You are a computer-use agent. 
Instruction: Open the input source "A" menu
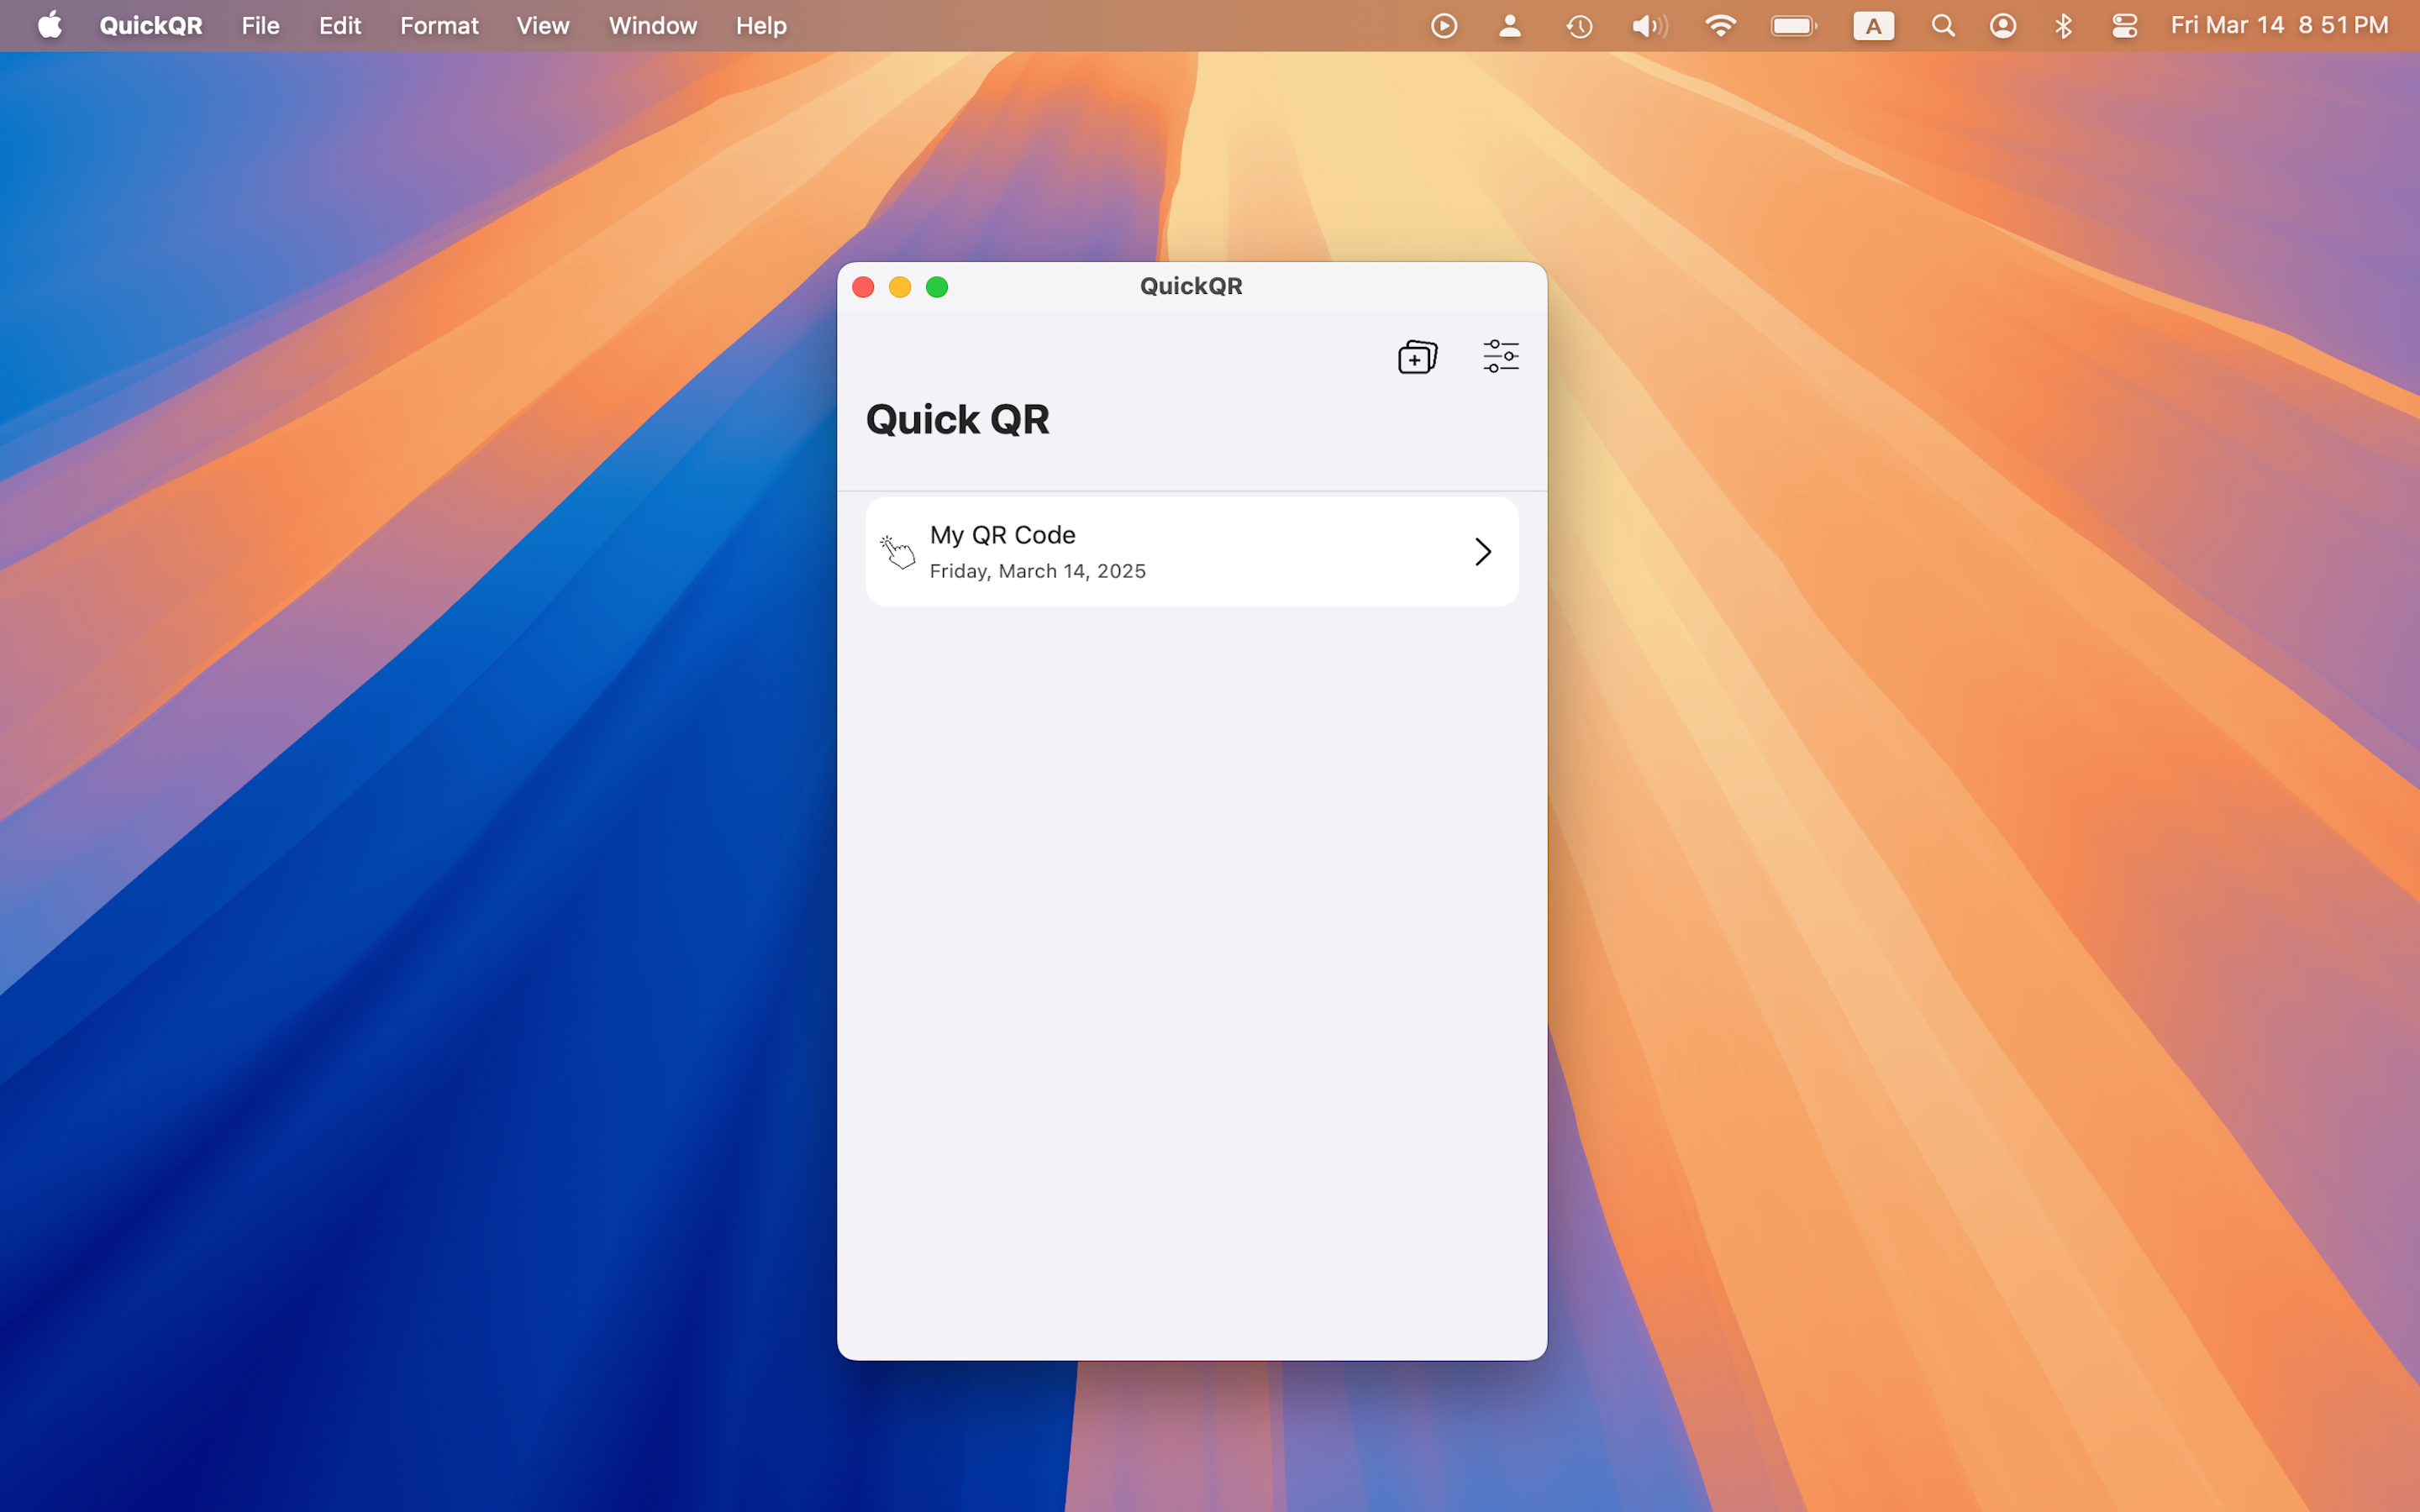1873,25
